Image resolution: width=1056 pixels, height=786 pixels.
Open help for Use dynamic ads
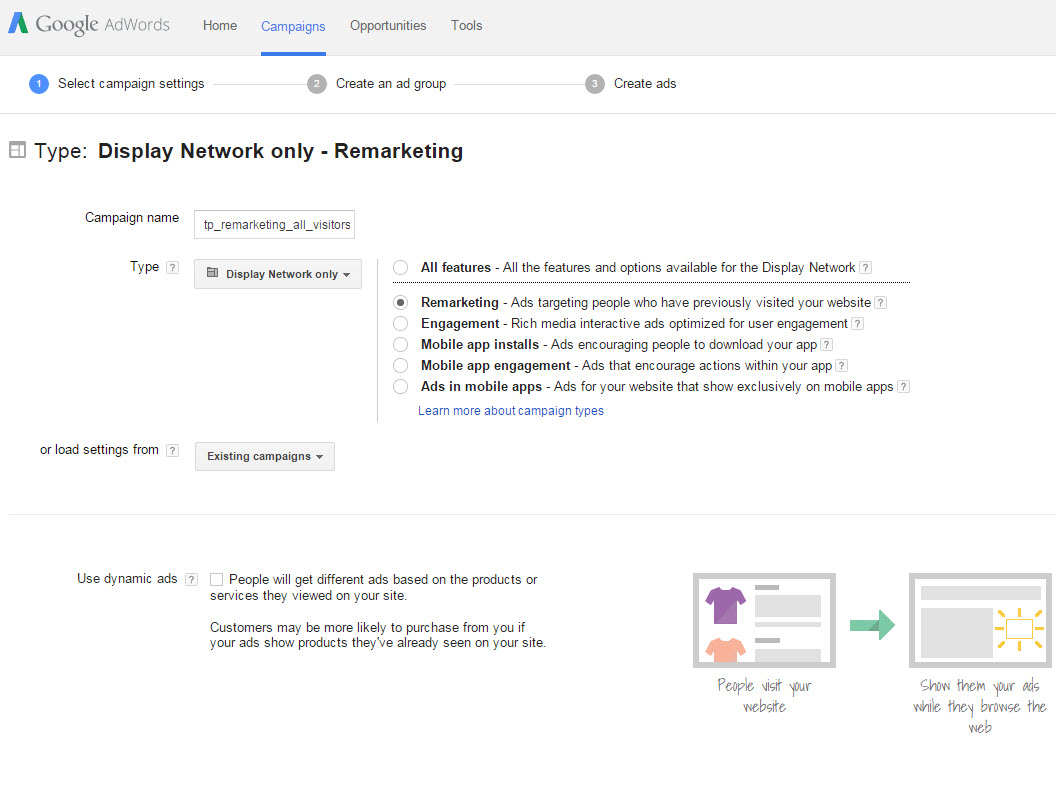189,578
